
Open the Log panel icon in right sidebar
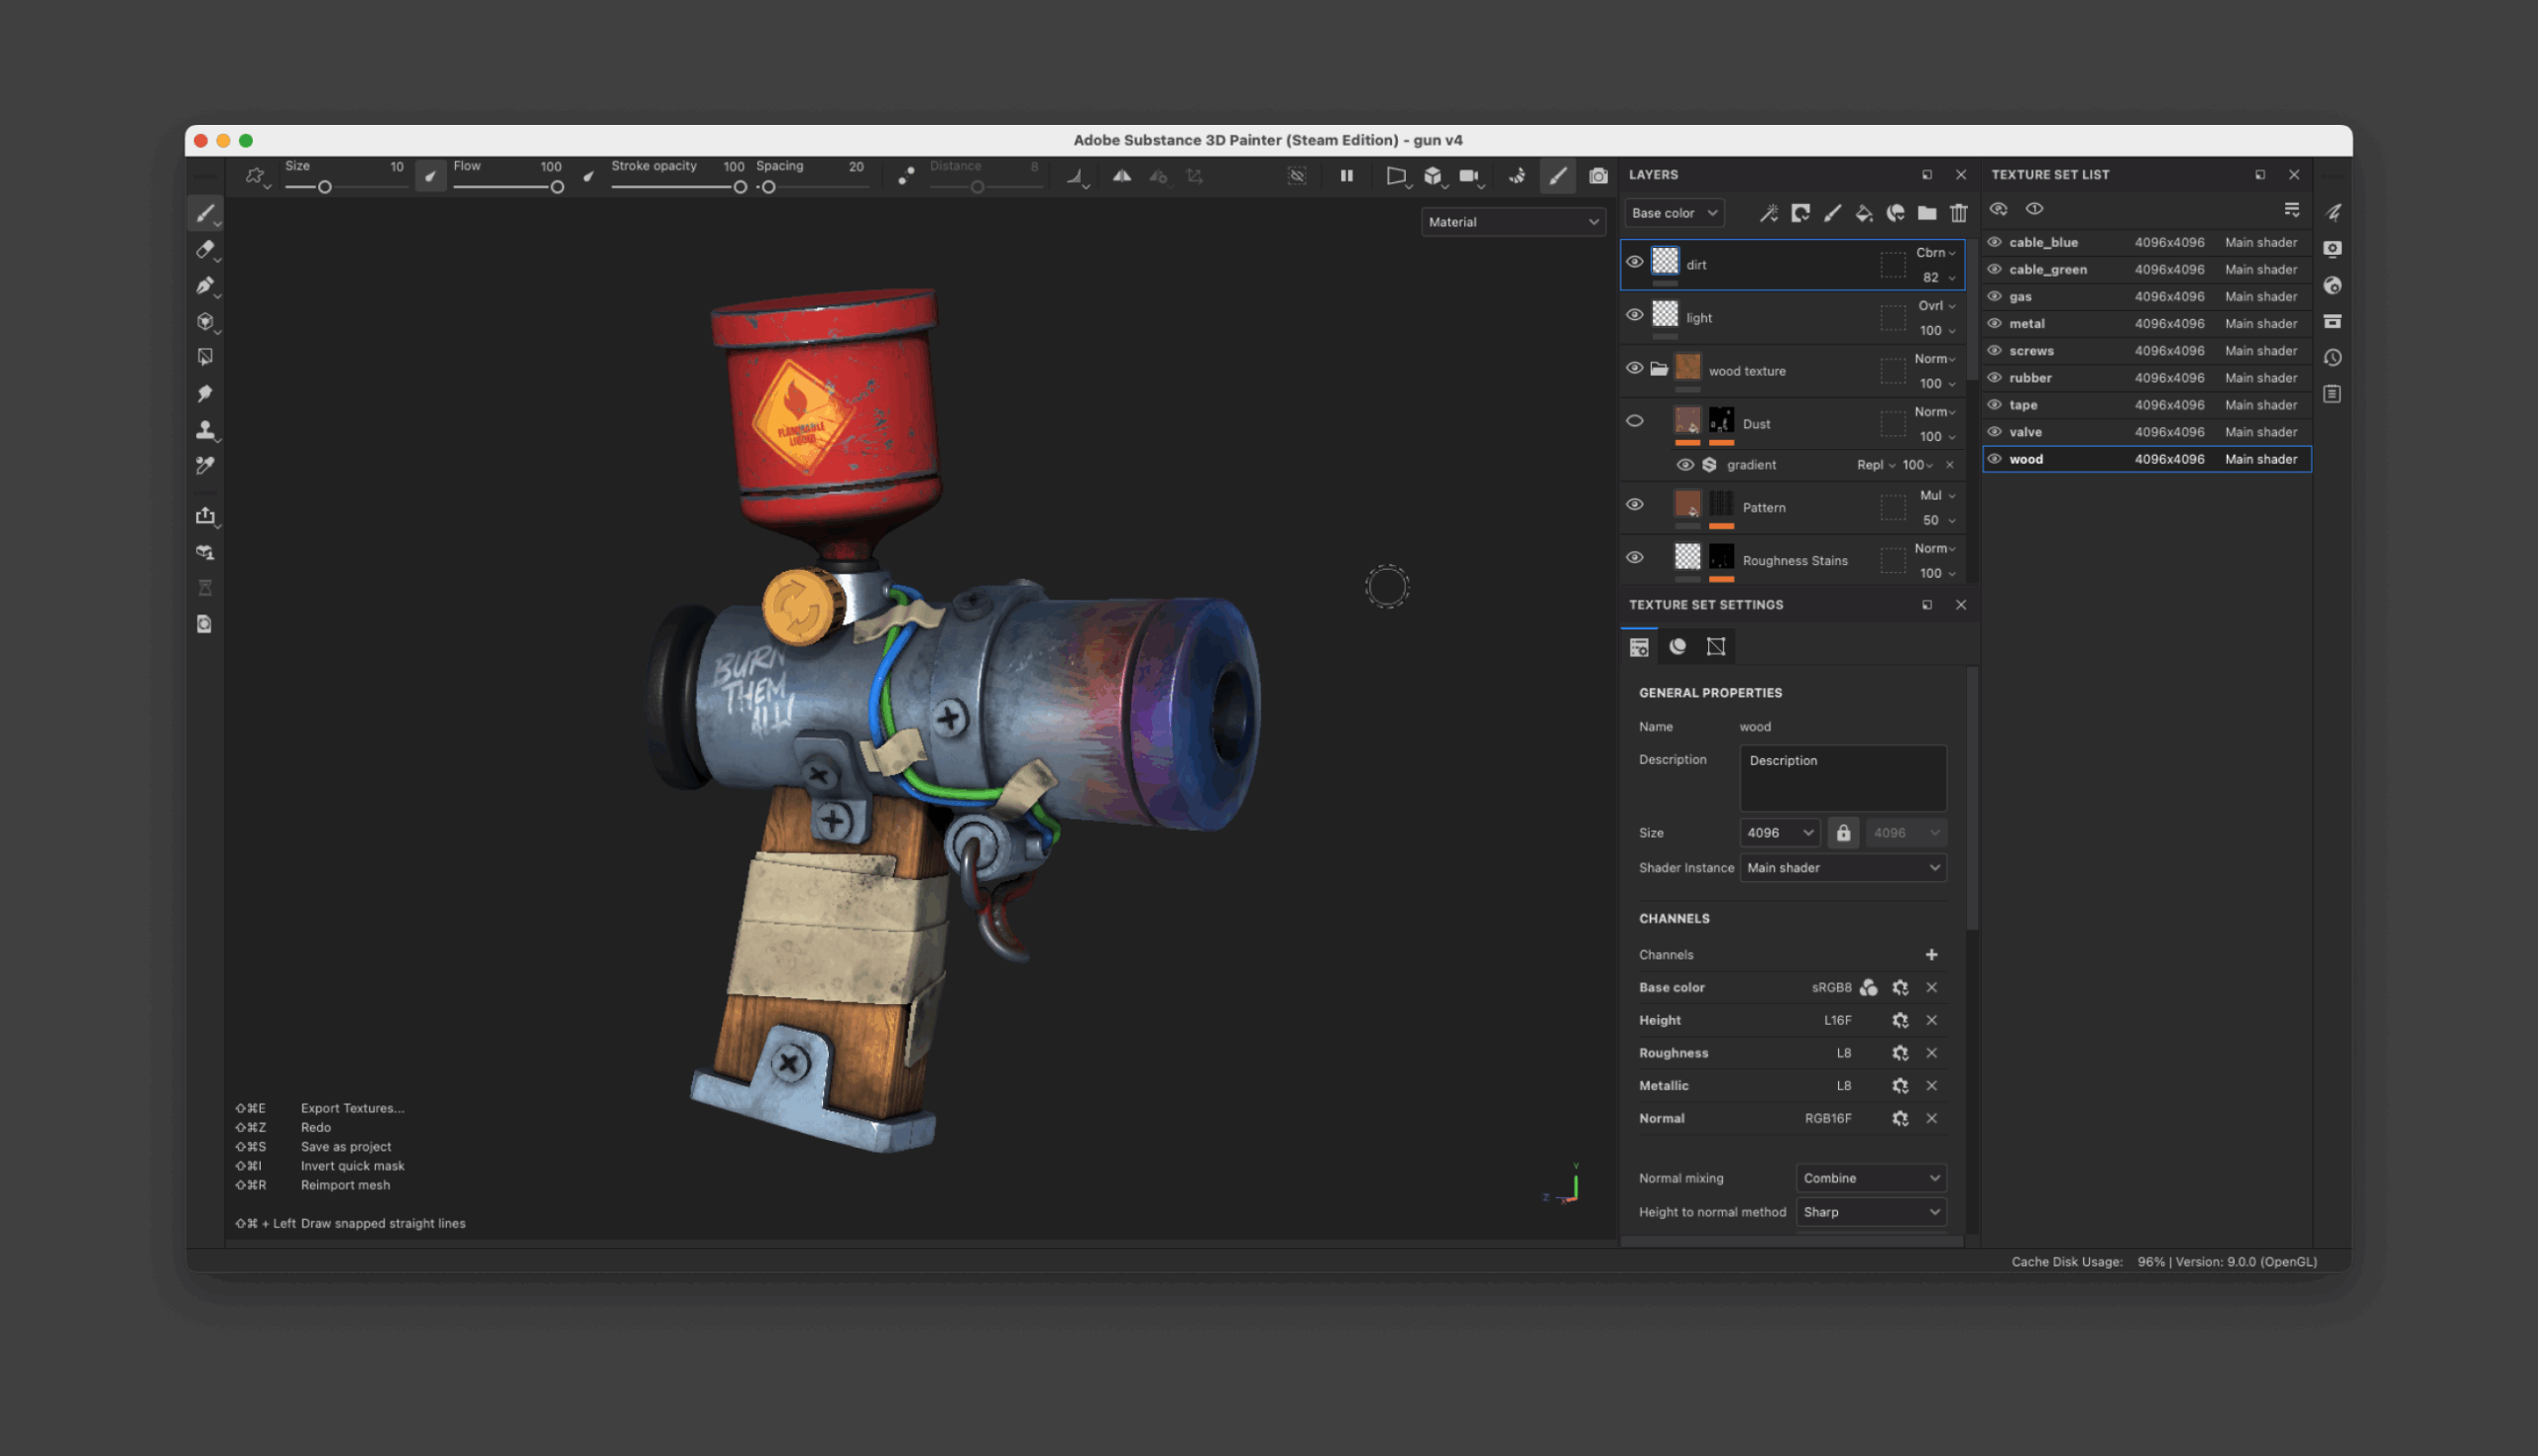point(2332,393)
